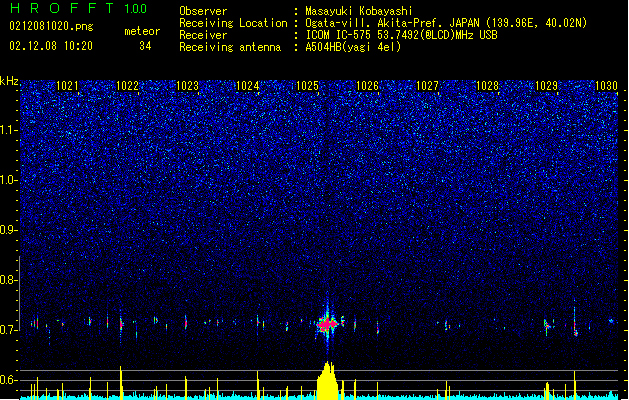Select the version number 1.0.0

136,8
